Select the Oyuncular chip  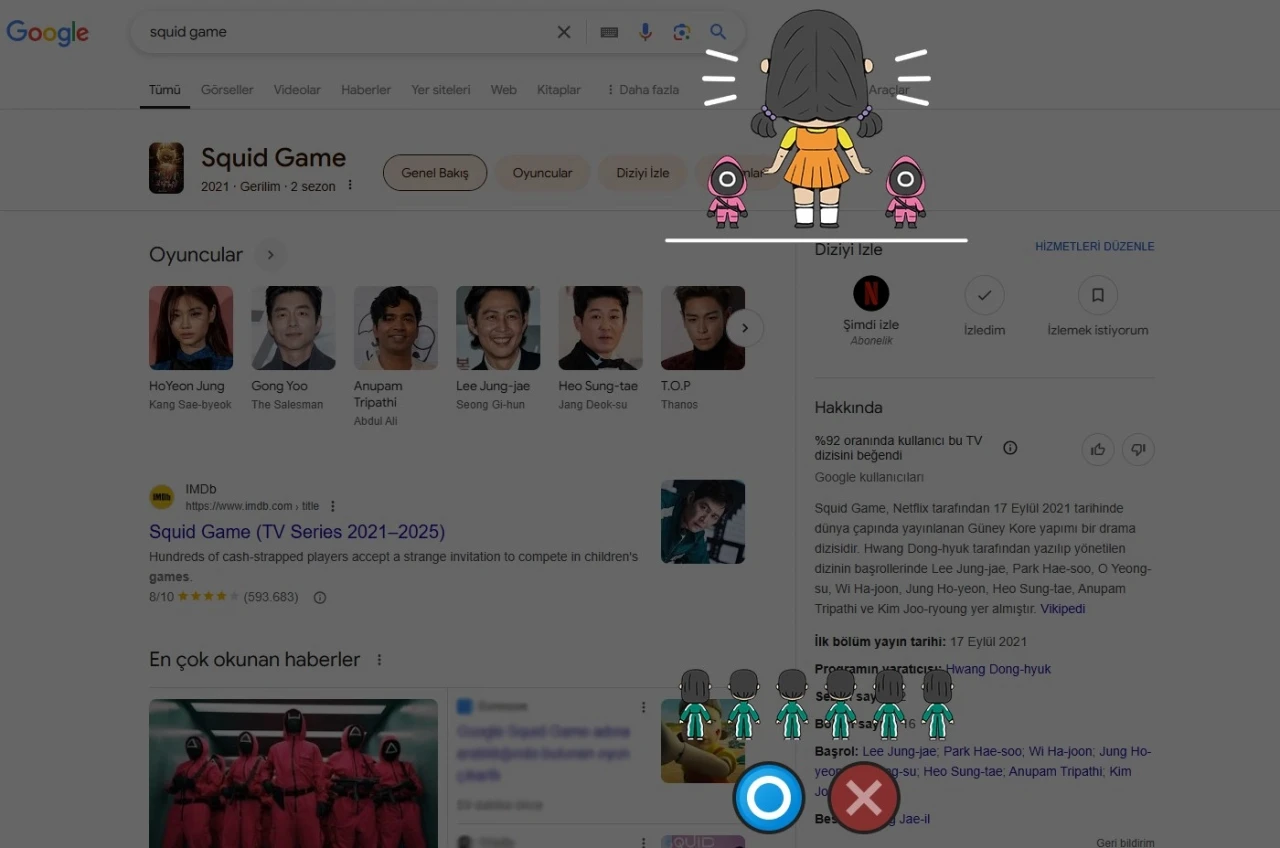point(542,173)
